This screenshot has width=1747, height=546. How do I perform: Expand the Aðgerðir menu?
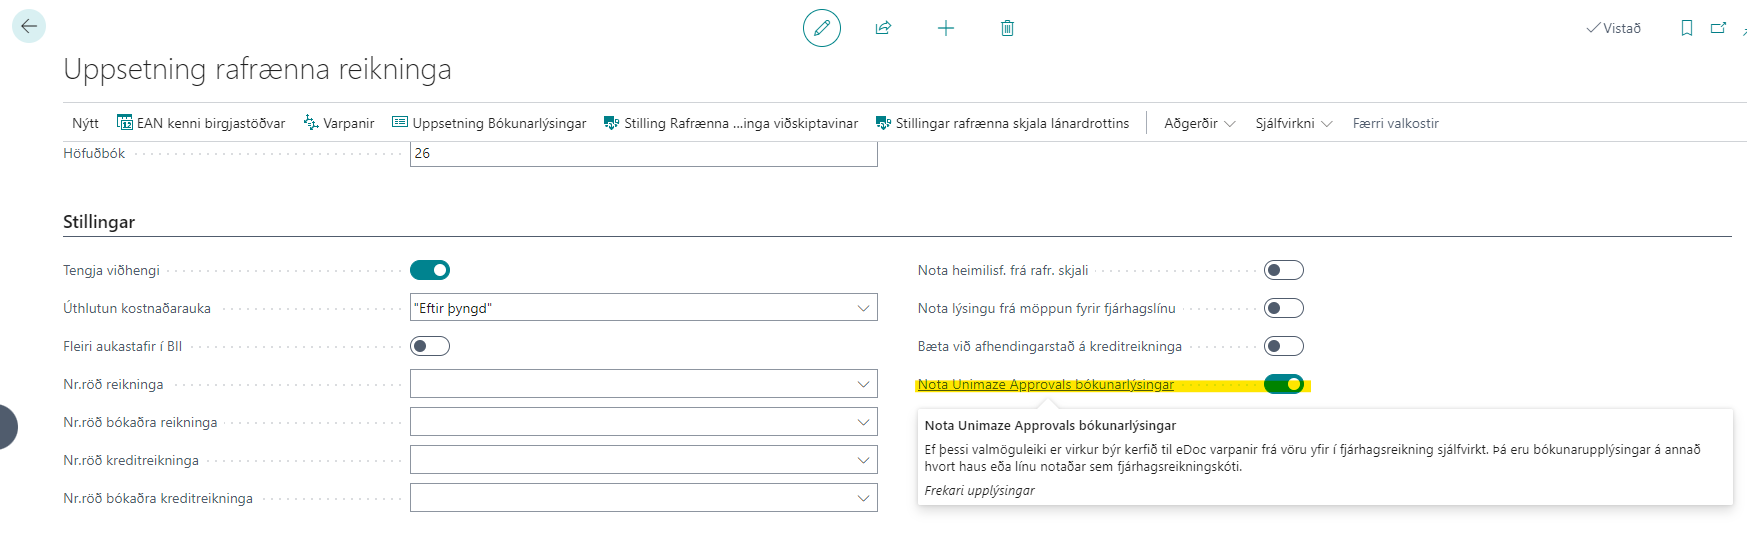pos(1199,123)
